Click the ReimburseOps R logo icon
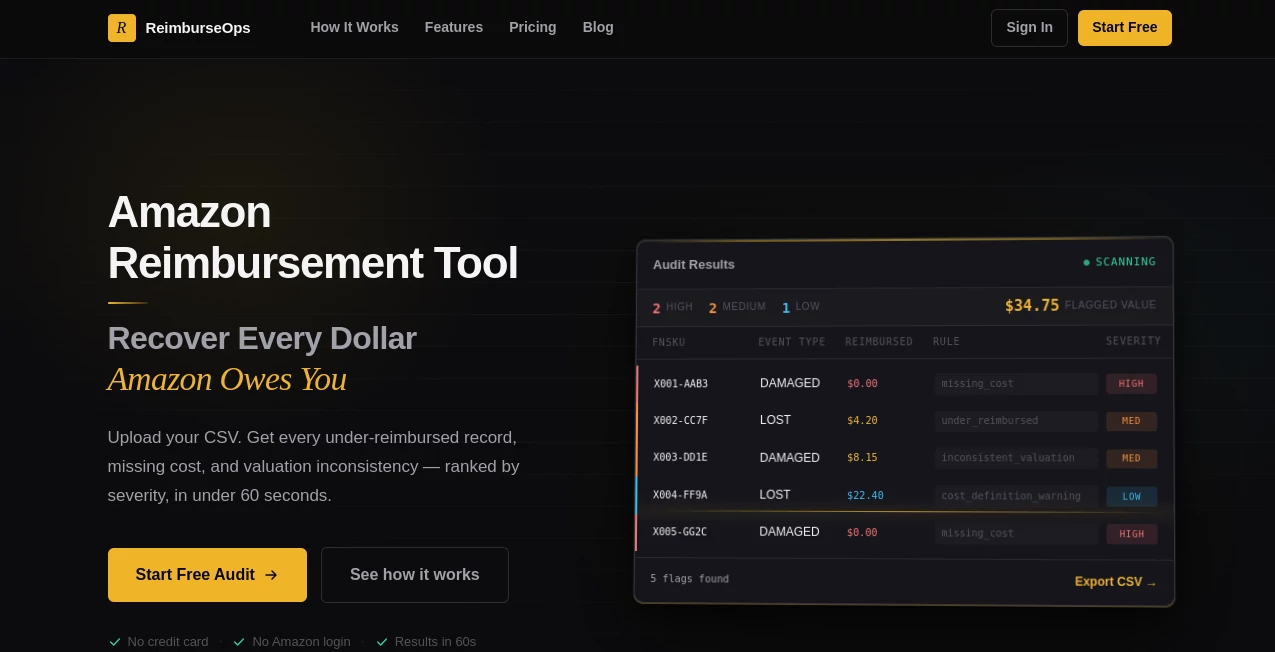1275x652 pixels. 122,28
